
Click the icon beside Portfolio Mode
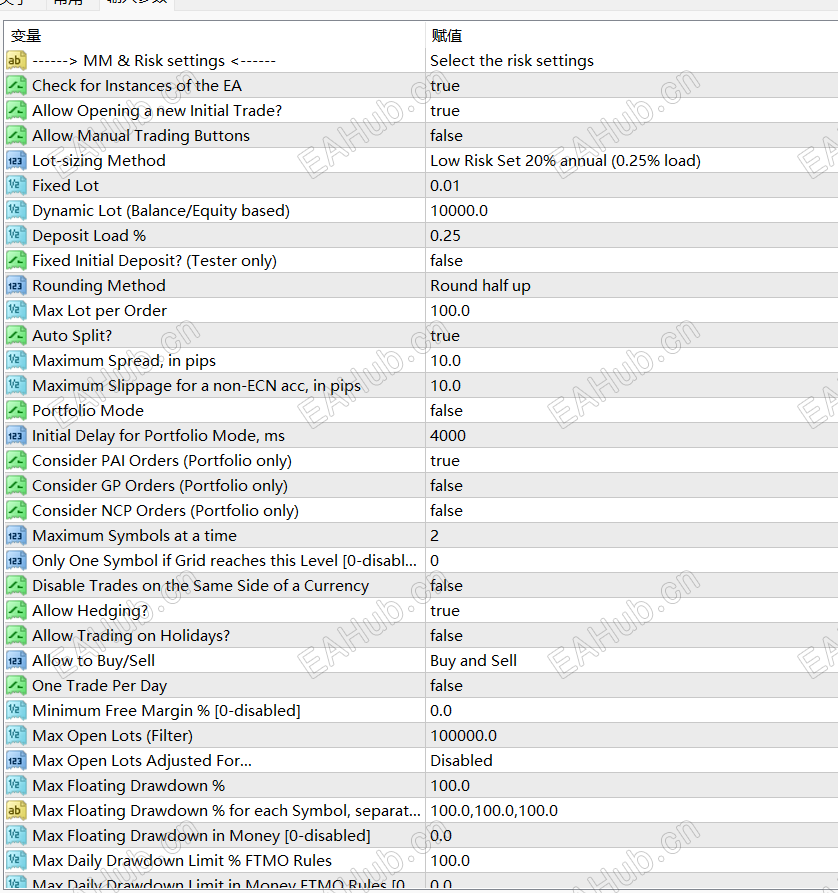(16, 411)
